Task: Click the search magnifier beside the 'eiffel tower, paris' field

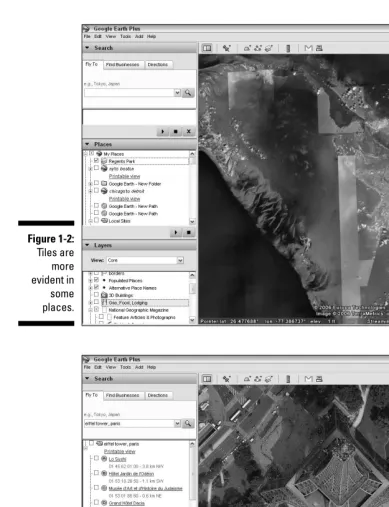Action: (x=188, y=423)
